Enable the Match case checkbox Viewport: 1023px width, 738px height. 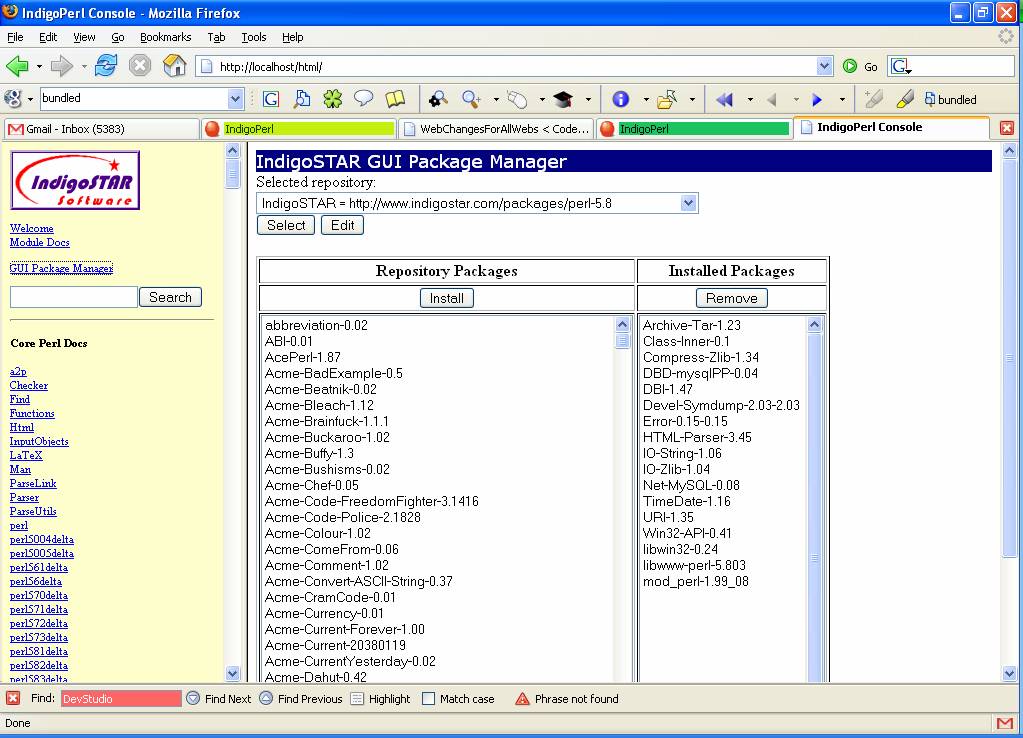(429, 699)
